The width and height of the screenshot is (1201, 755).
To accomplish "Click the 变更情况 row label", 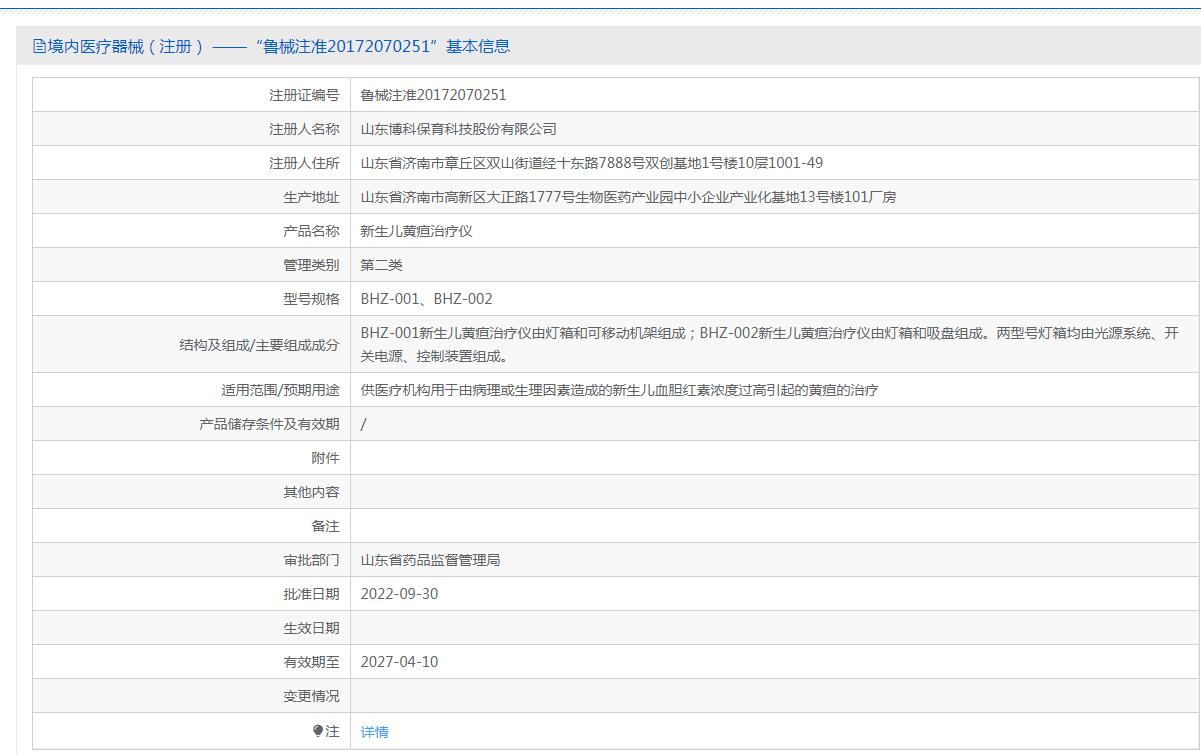I will pos(311,696).
